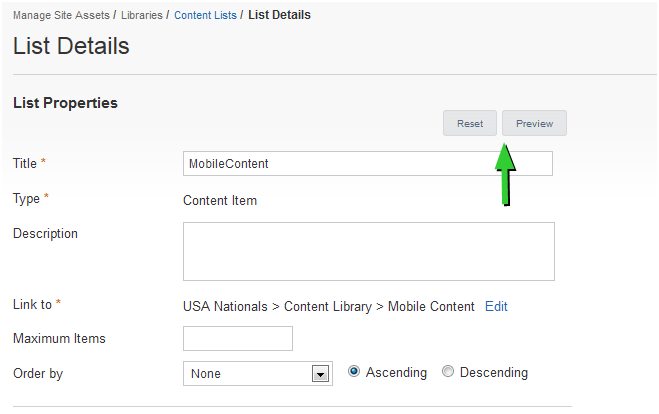
Task: Click the List Details breadcrumb text
Action: coord(279,15)
